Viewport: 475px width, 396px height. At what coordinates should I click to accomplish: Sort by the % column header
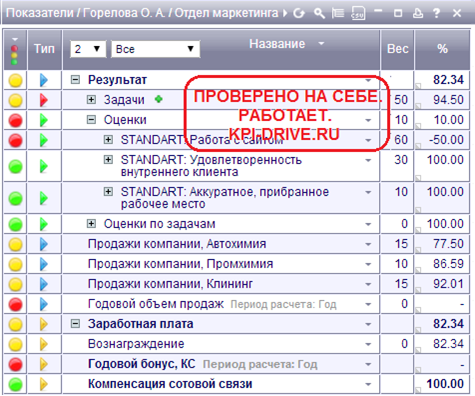(442, 49)
